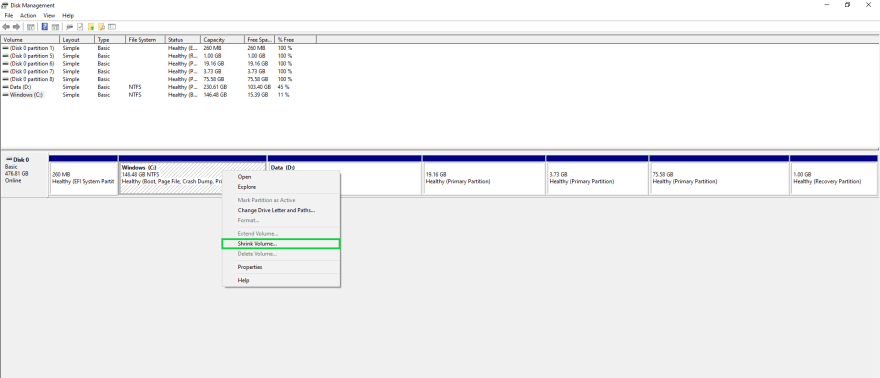The width and height of the screenshot is (880, 378).
Task: Click Mark Partition as Active entry
Action: pos(282,200)
